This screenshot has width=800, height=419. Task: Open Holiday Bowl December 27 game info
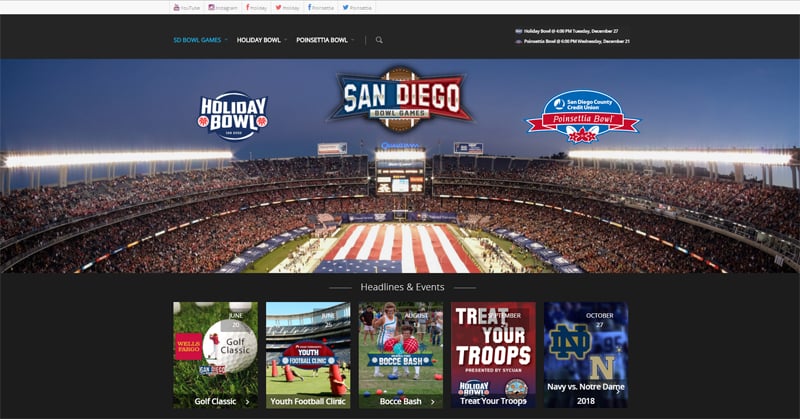click(x=567, y=31)
